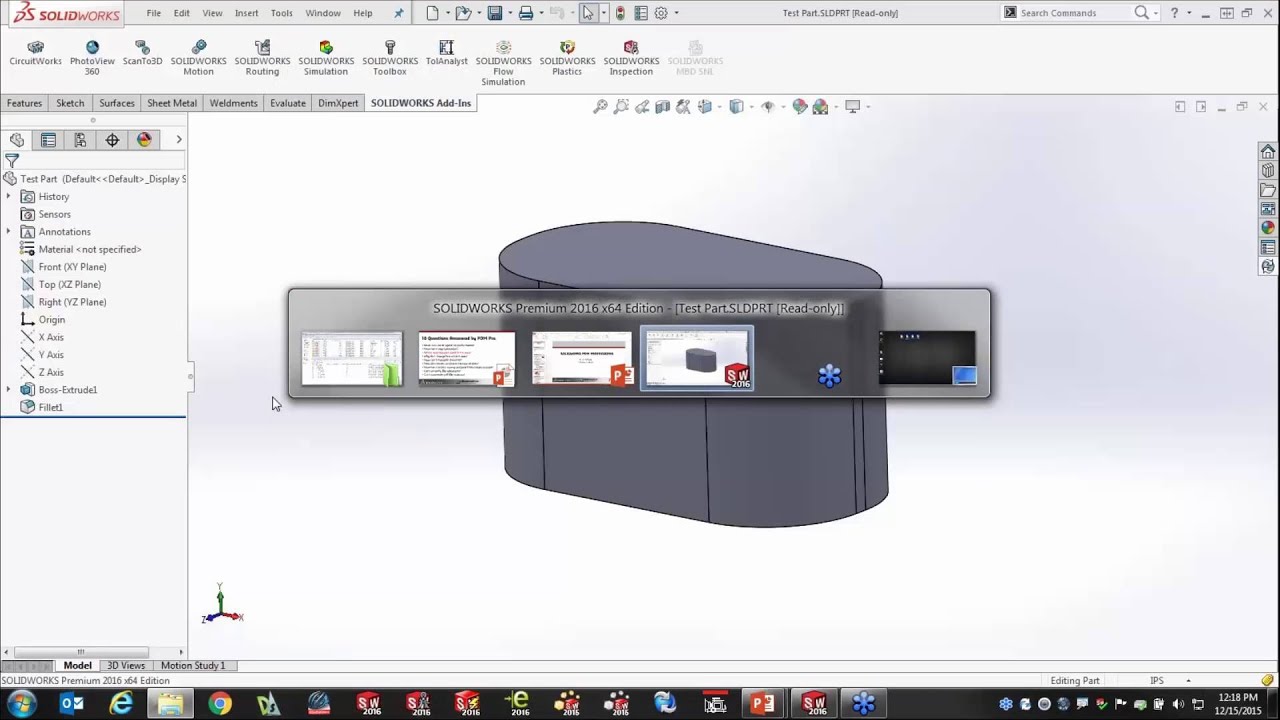
Task: Expand more manager tabs with the arrow
Action: 179,140
